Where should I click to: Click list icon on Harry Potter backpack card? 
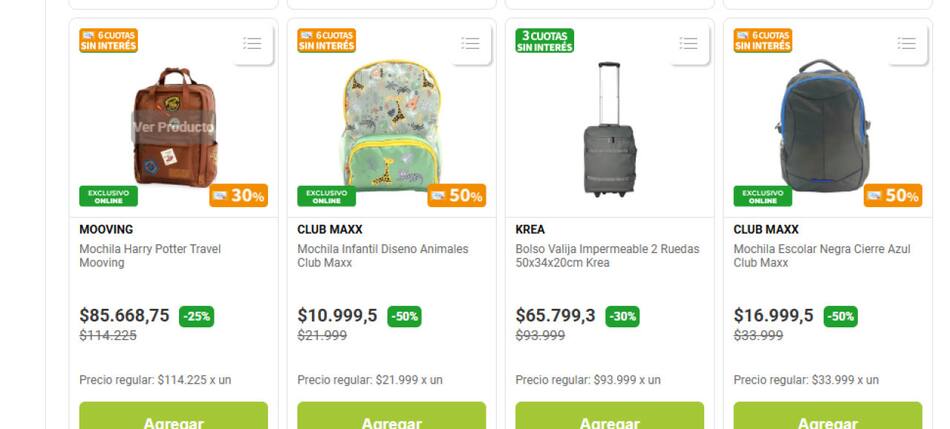click(252, 43)
